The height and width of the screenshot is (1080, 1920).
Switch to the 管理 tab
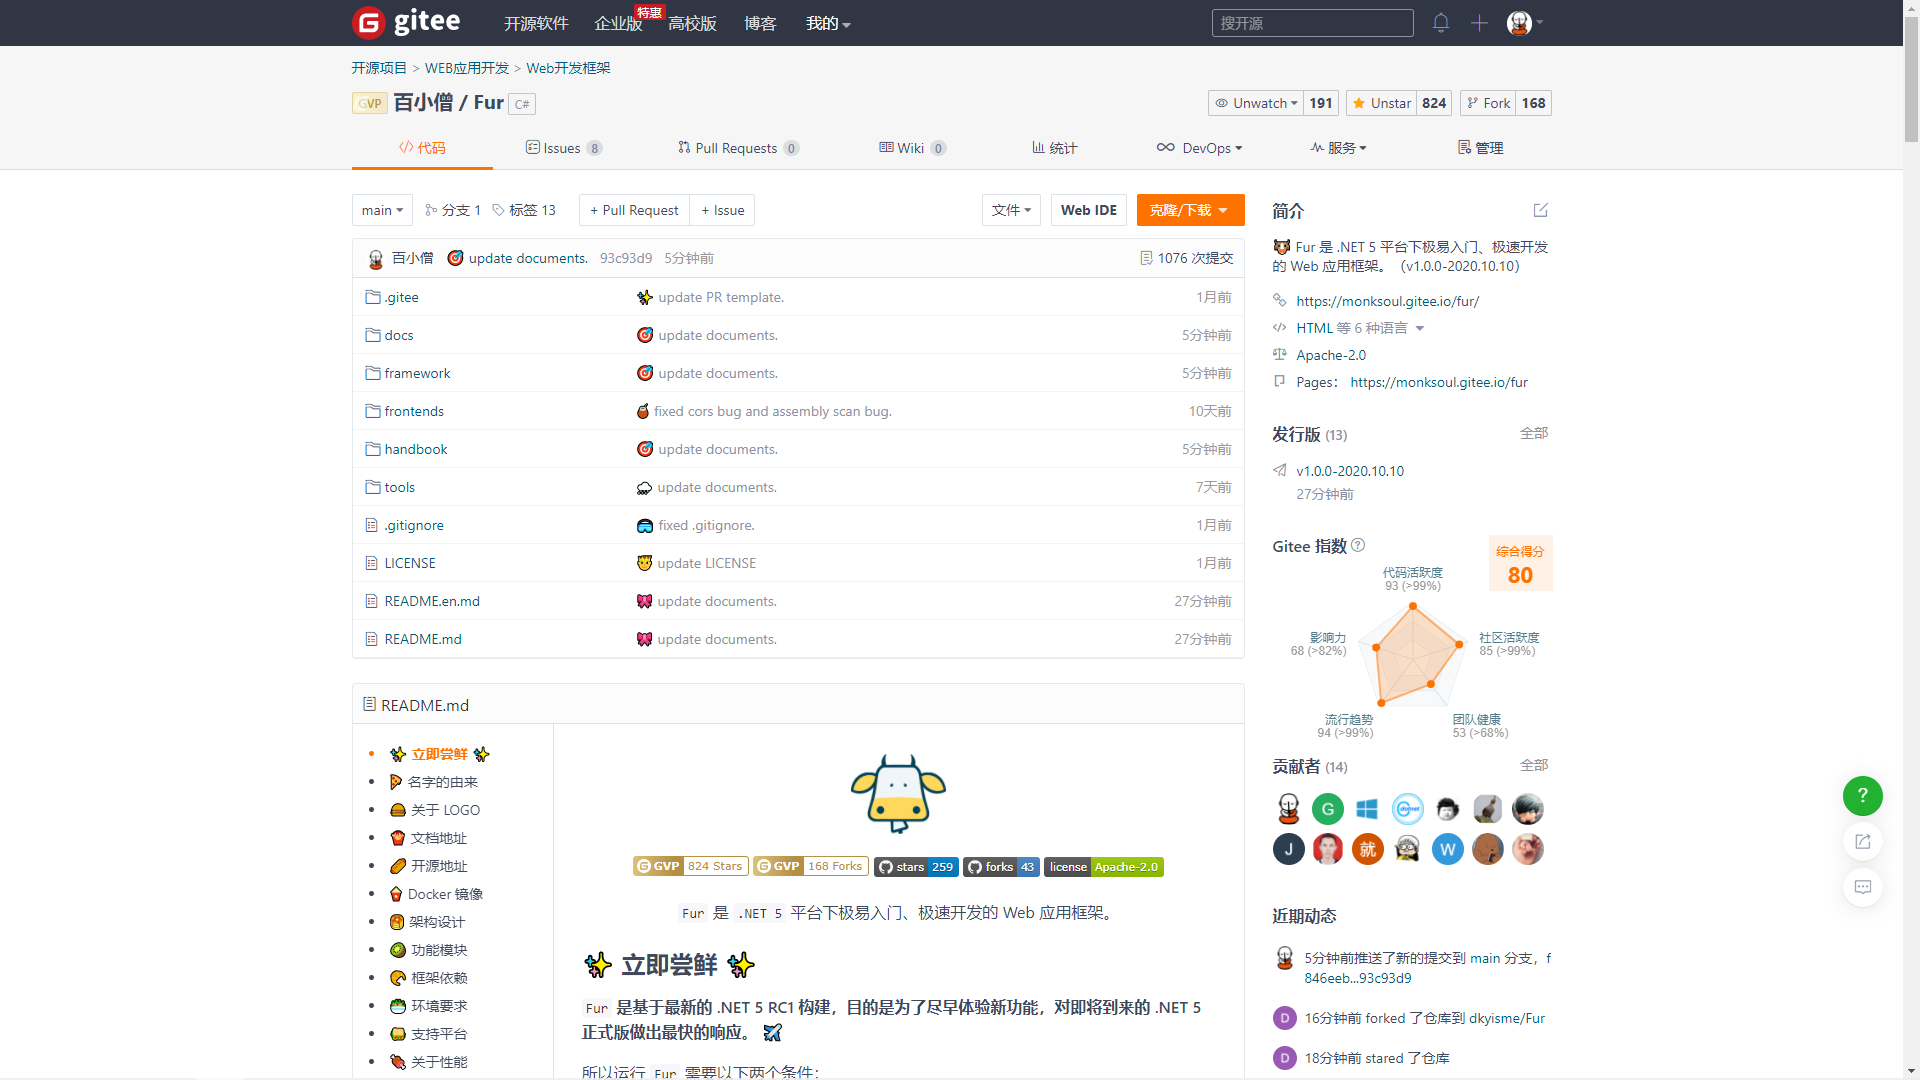1480,148
